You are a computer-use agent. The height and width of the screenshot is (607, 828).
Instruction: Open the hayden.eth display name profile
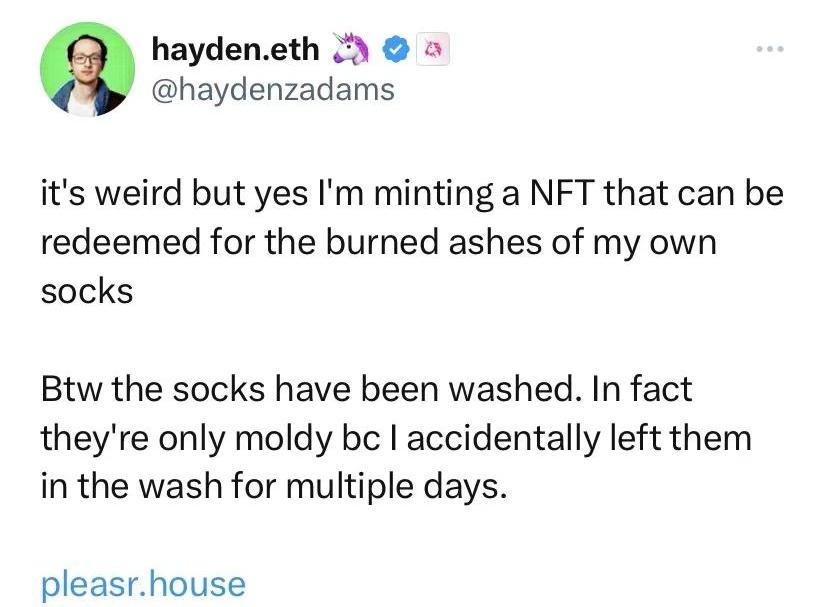[x=236, y=48]
